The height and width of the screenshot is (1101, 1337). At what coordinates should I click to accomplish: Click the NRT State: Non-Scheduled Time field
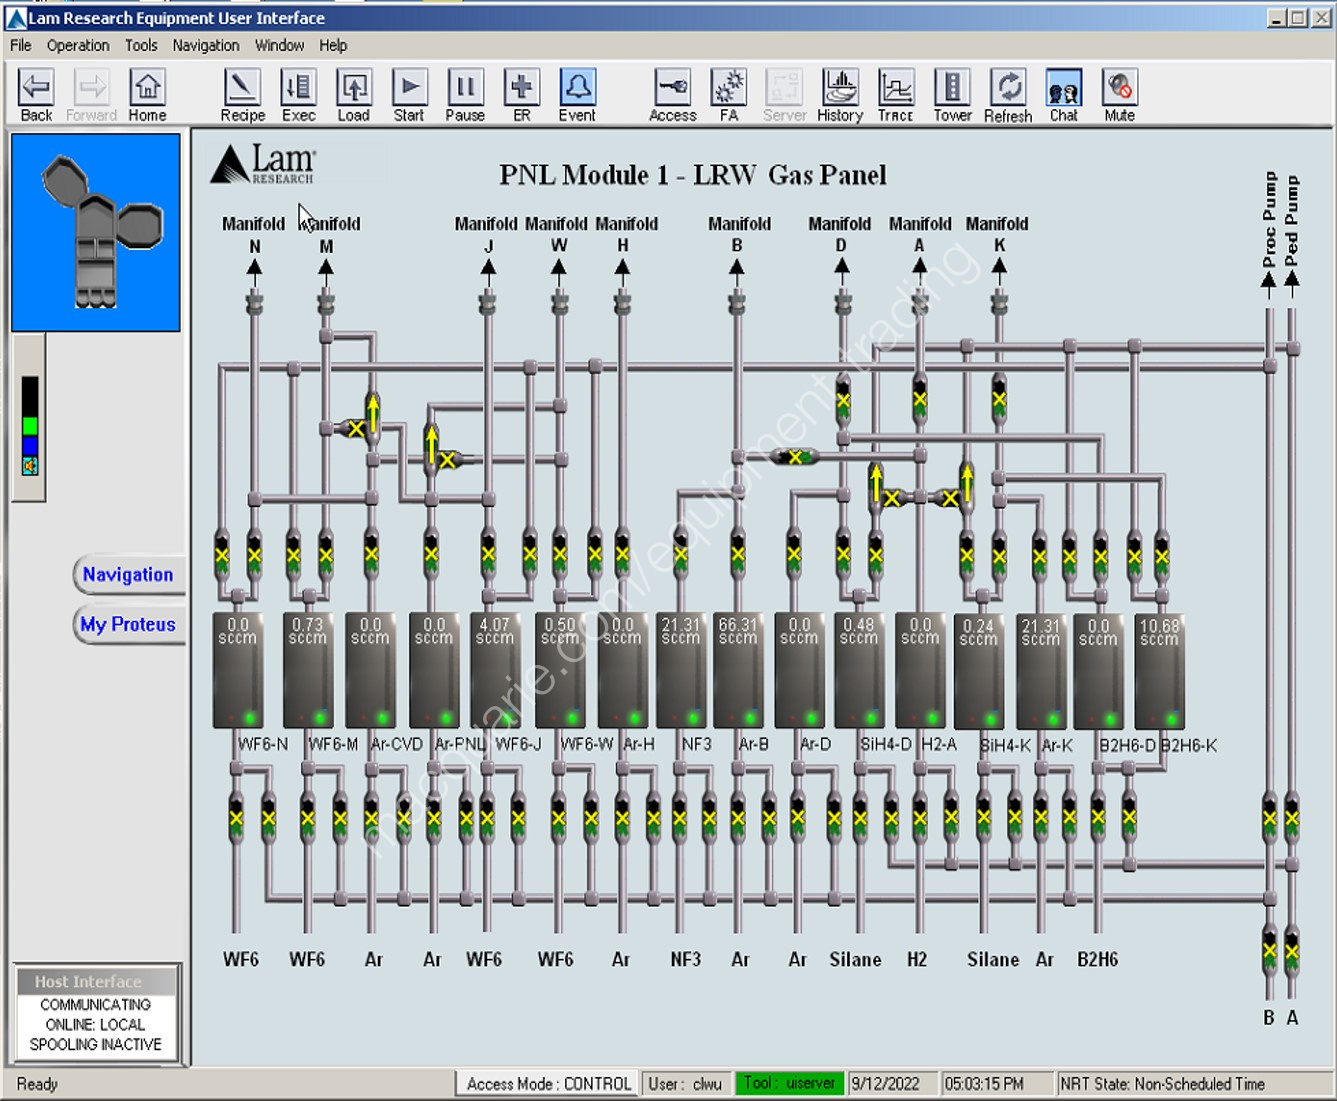(1193, 1084)
